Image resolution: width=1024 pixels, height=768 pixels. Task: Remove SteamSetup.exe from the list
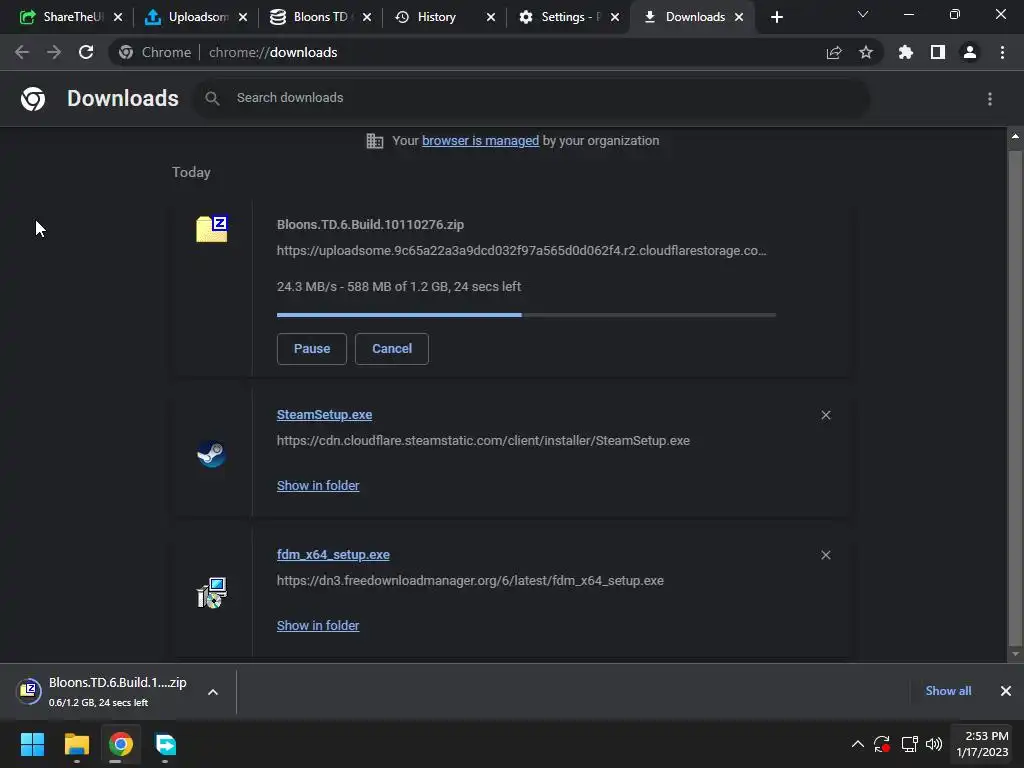(826, 415)
